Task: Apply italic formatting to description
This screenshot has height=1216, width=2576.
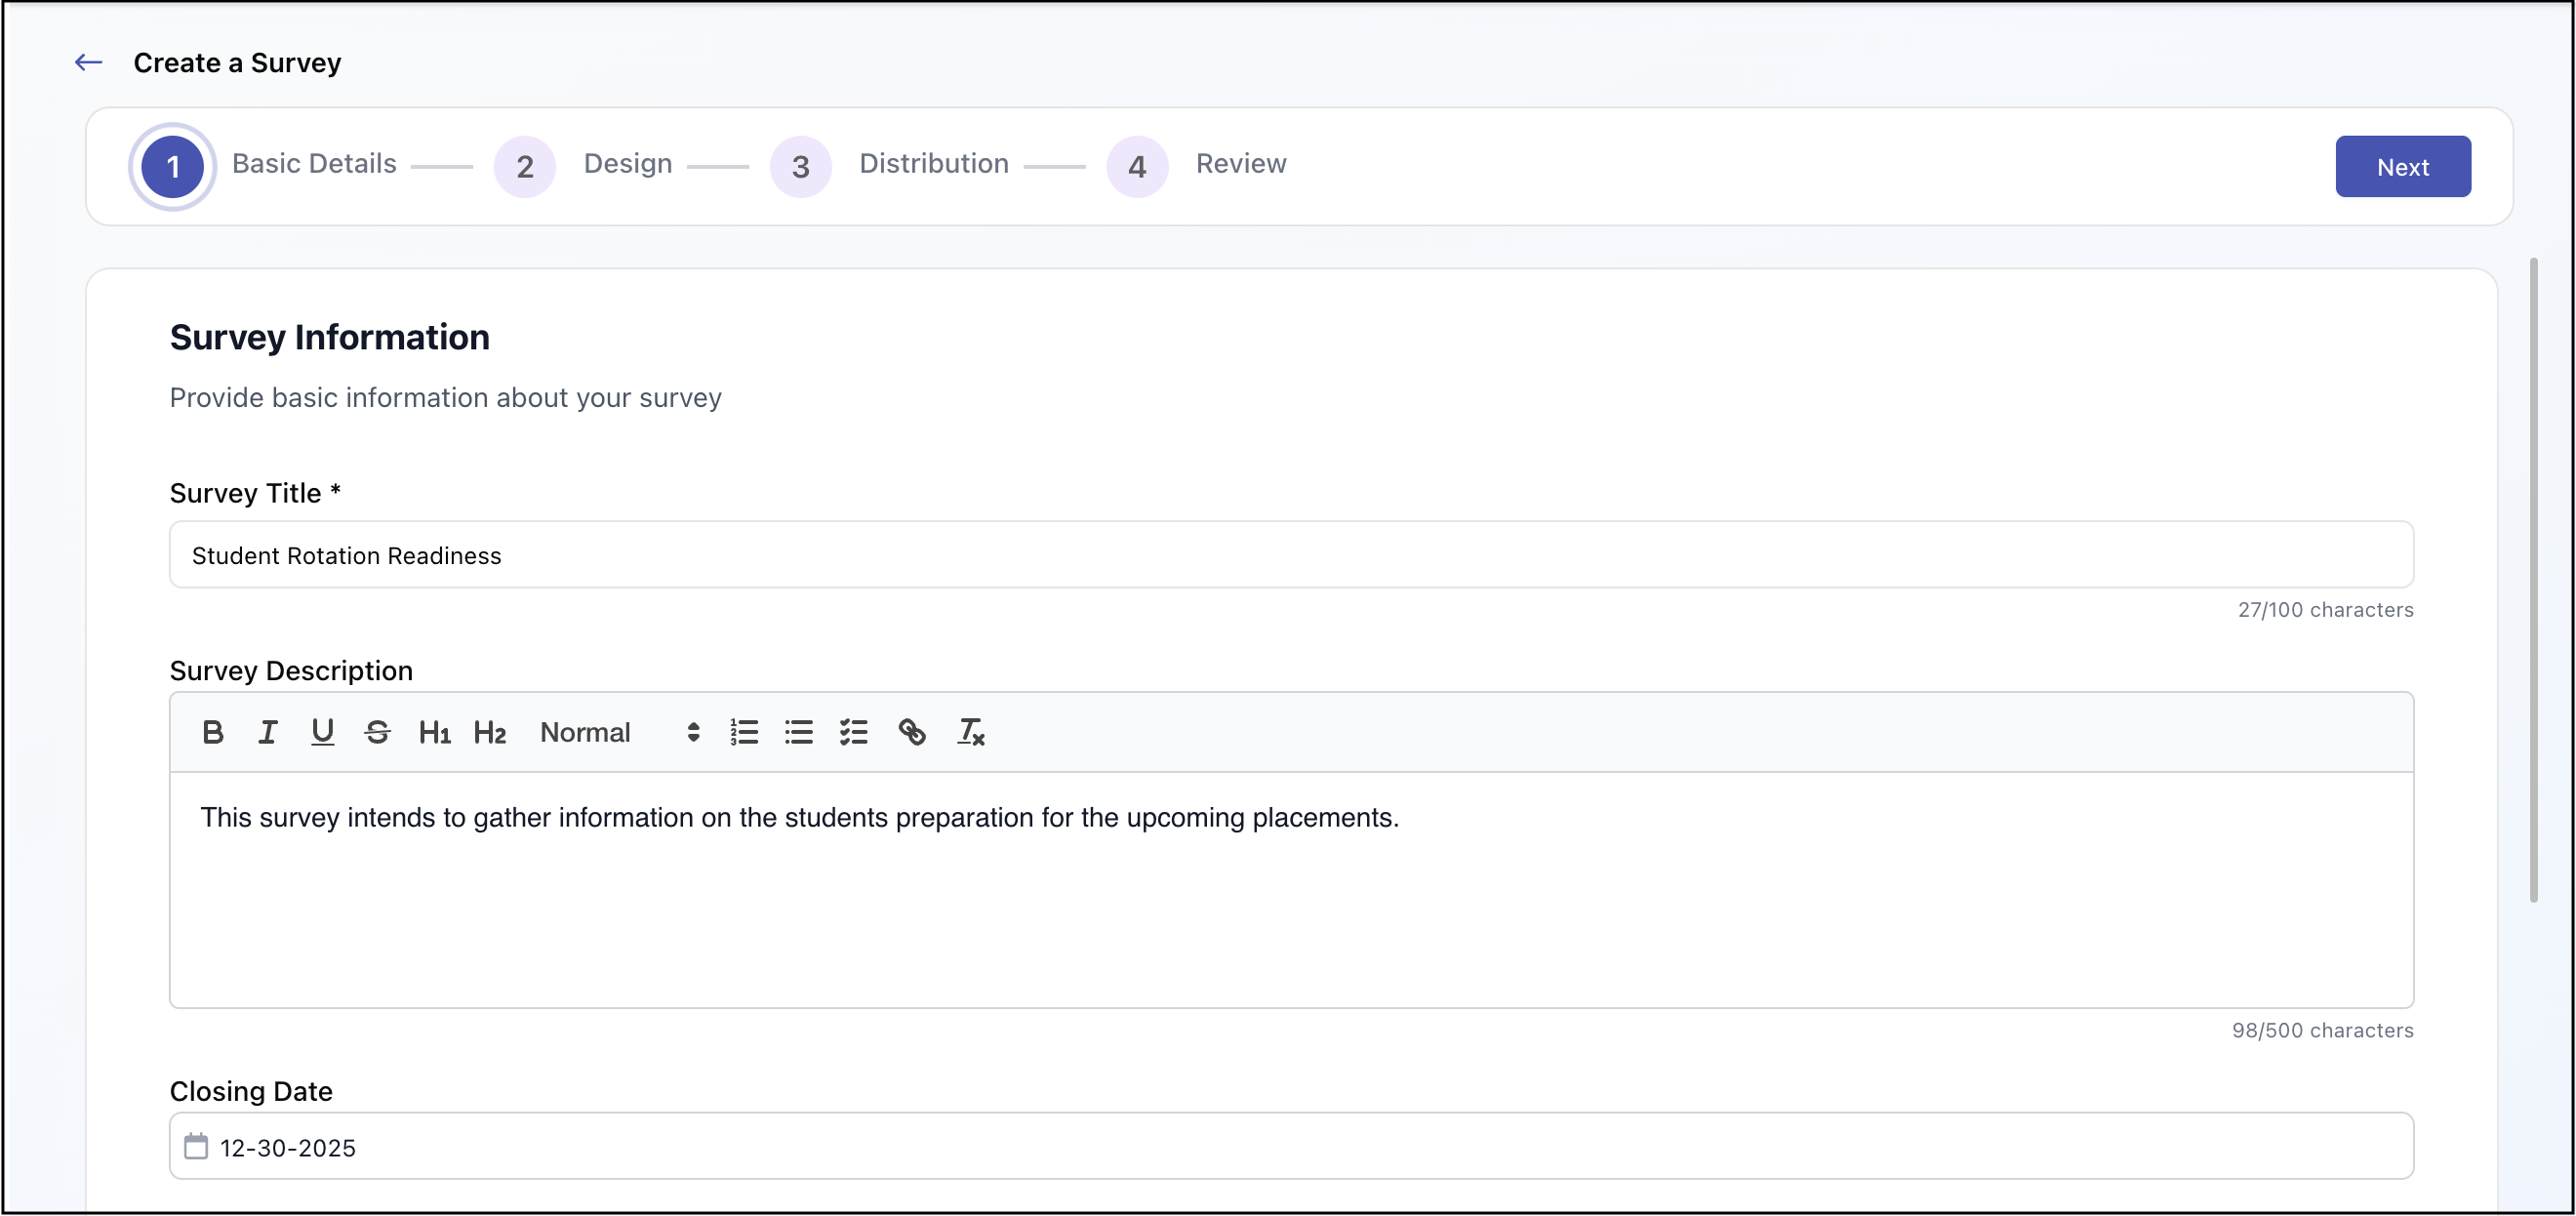Action: click(267, 732)
